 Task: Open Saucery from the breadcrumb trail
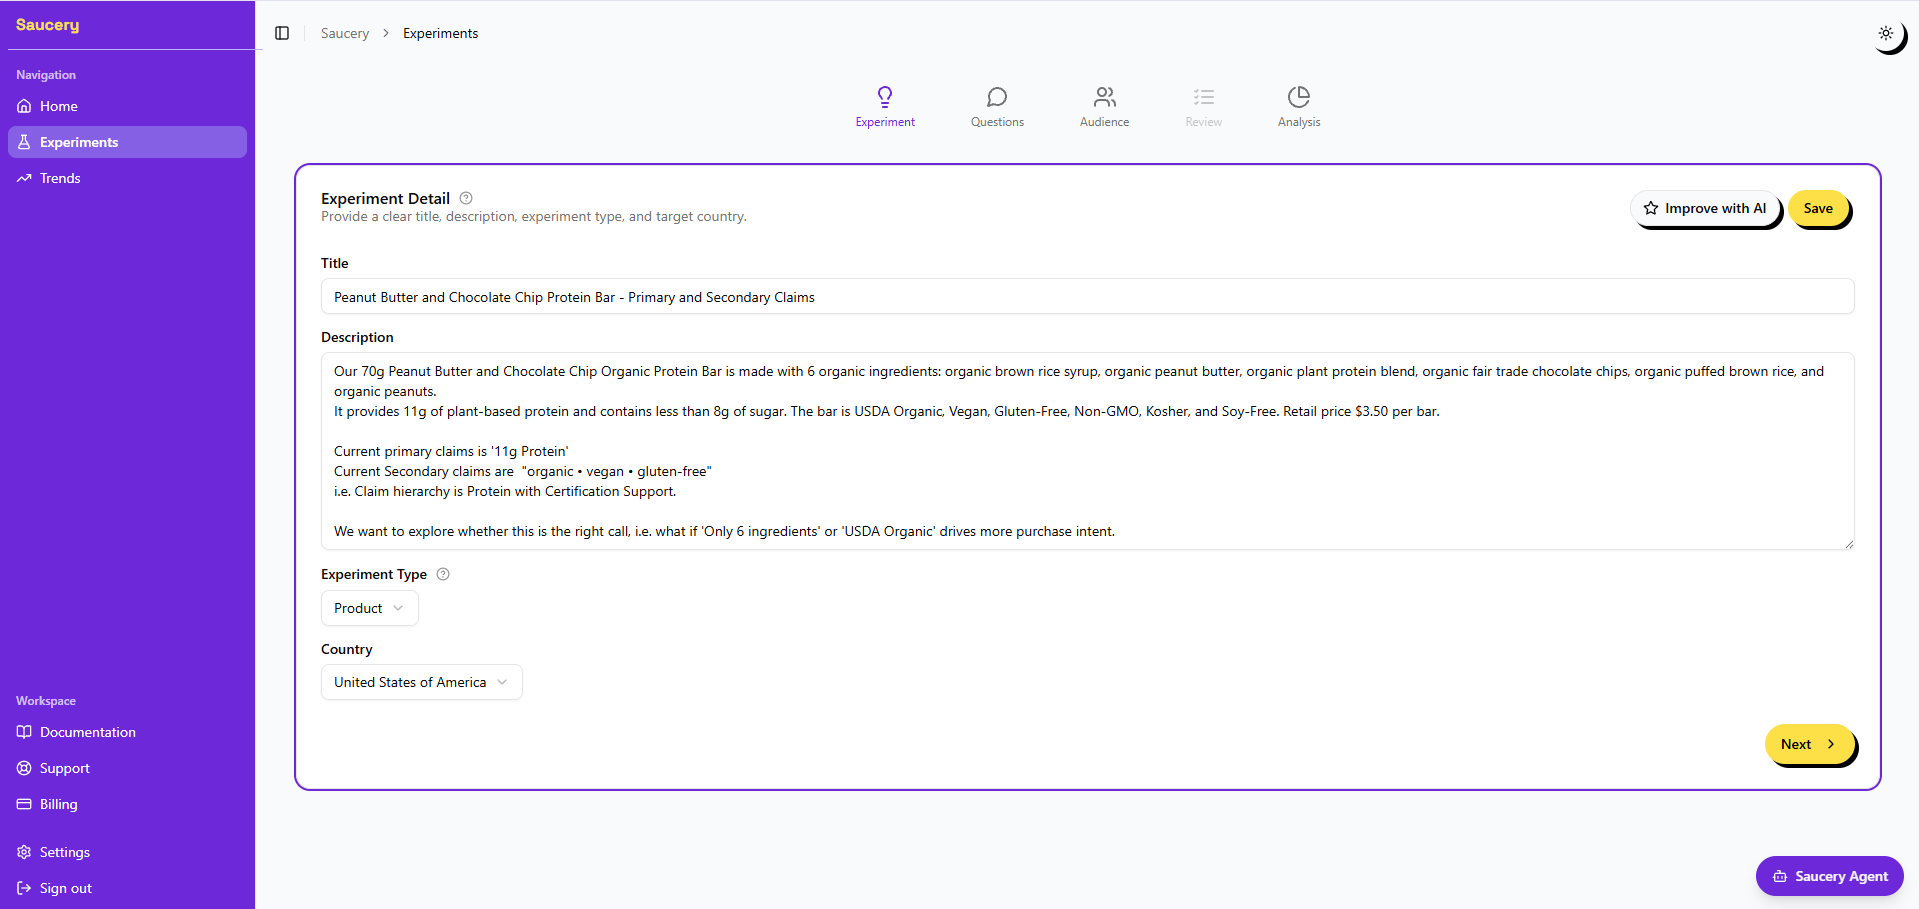344,33
